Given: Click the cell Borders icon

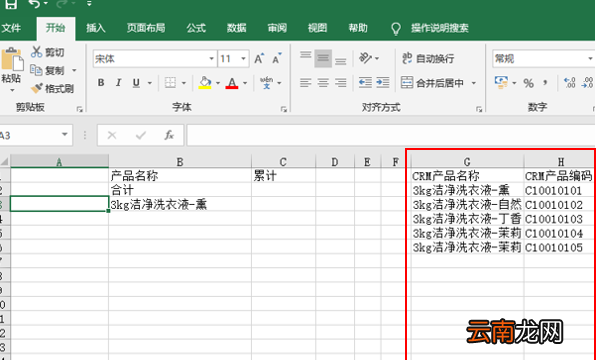Looking at the screenshot, I should coord(170,83).
